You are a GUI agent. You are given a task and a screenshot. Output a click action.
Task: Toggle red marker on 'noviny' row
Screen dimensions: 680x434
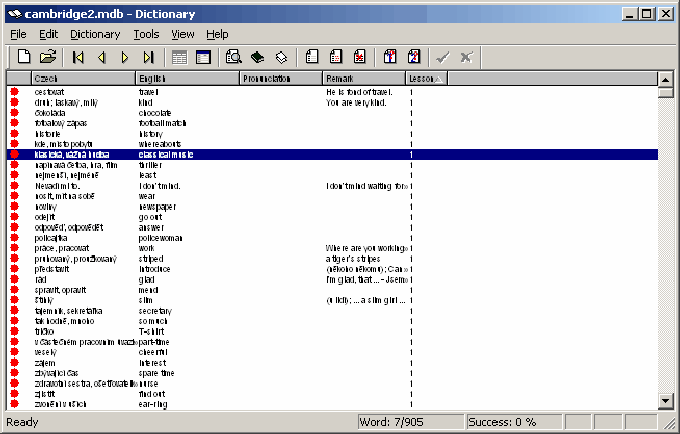point(14,206)
